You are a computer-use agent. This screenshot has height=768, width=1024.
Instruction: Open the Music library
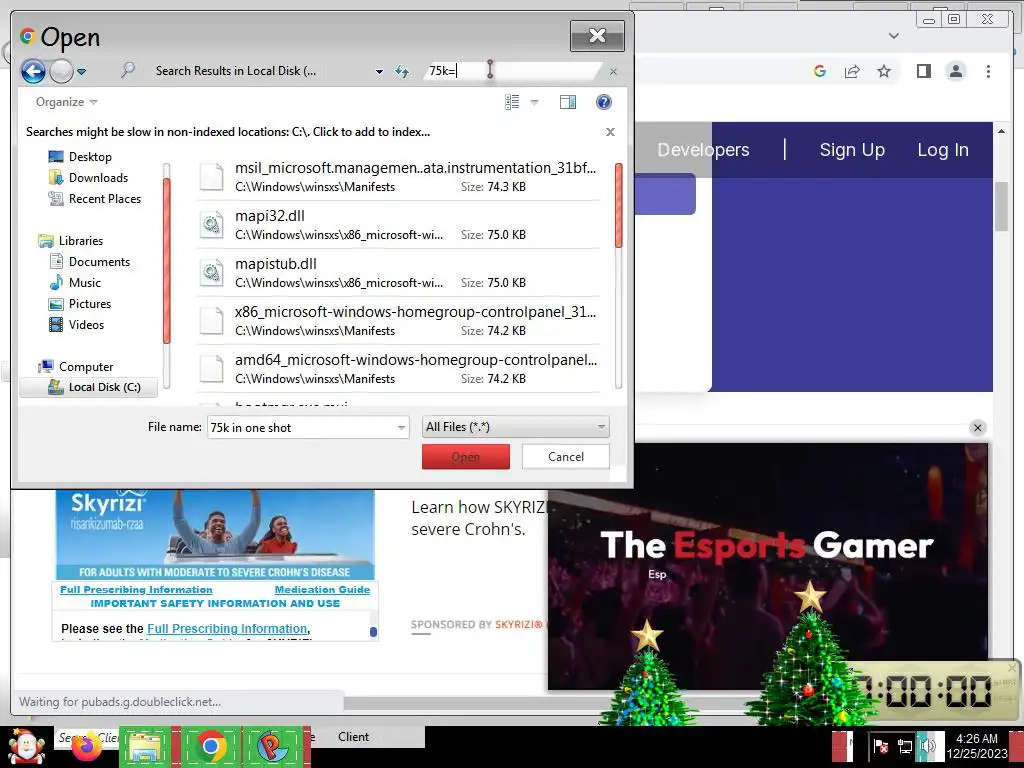point(84,283)
